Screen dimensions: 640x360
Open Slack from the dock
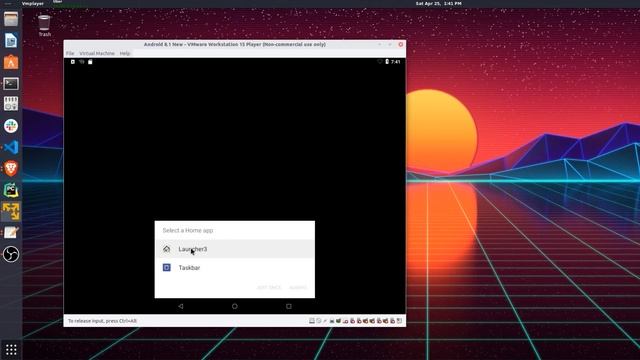(x=11, y=126)
